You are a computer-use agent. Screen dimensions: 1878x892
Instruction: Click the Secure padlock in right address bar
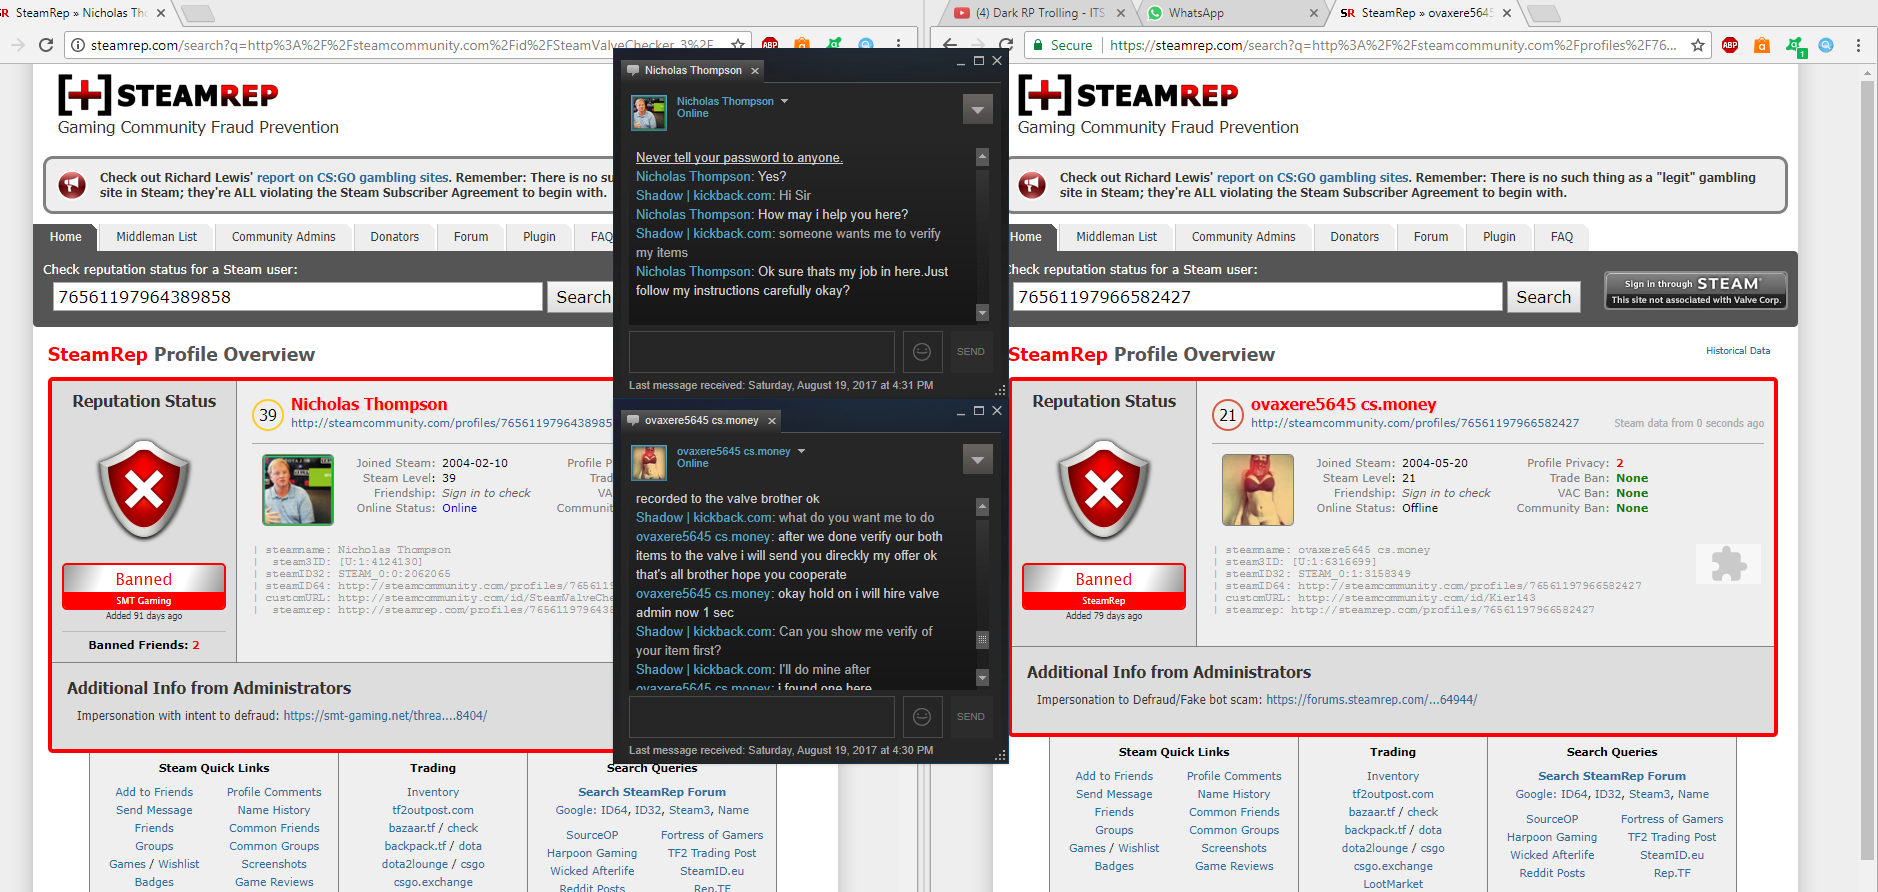point(1040,45)
